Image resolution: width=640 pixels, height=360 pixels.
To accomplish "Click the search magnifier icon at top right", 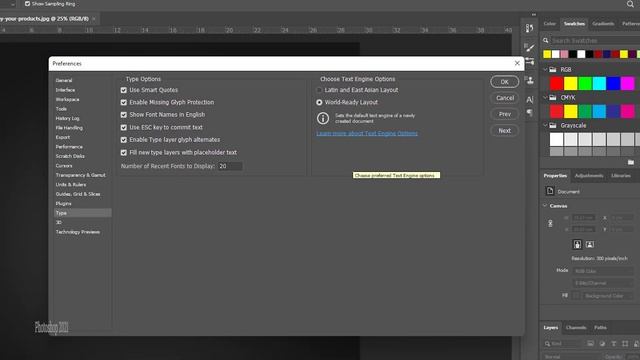I will (630, 4).
